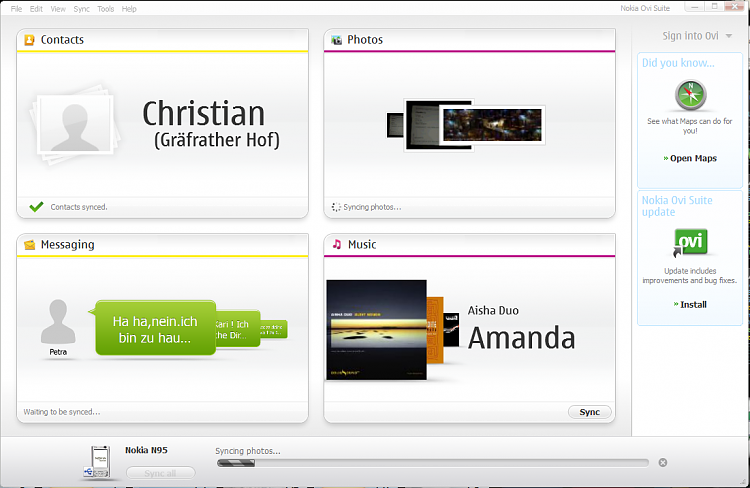The width and height of the screenshot is (750, 488).
Task: Click the 'Nokia N95' device name
Action: tap(146, 450)
